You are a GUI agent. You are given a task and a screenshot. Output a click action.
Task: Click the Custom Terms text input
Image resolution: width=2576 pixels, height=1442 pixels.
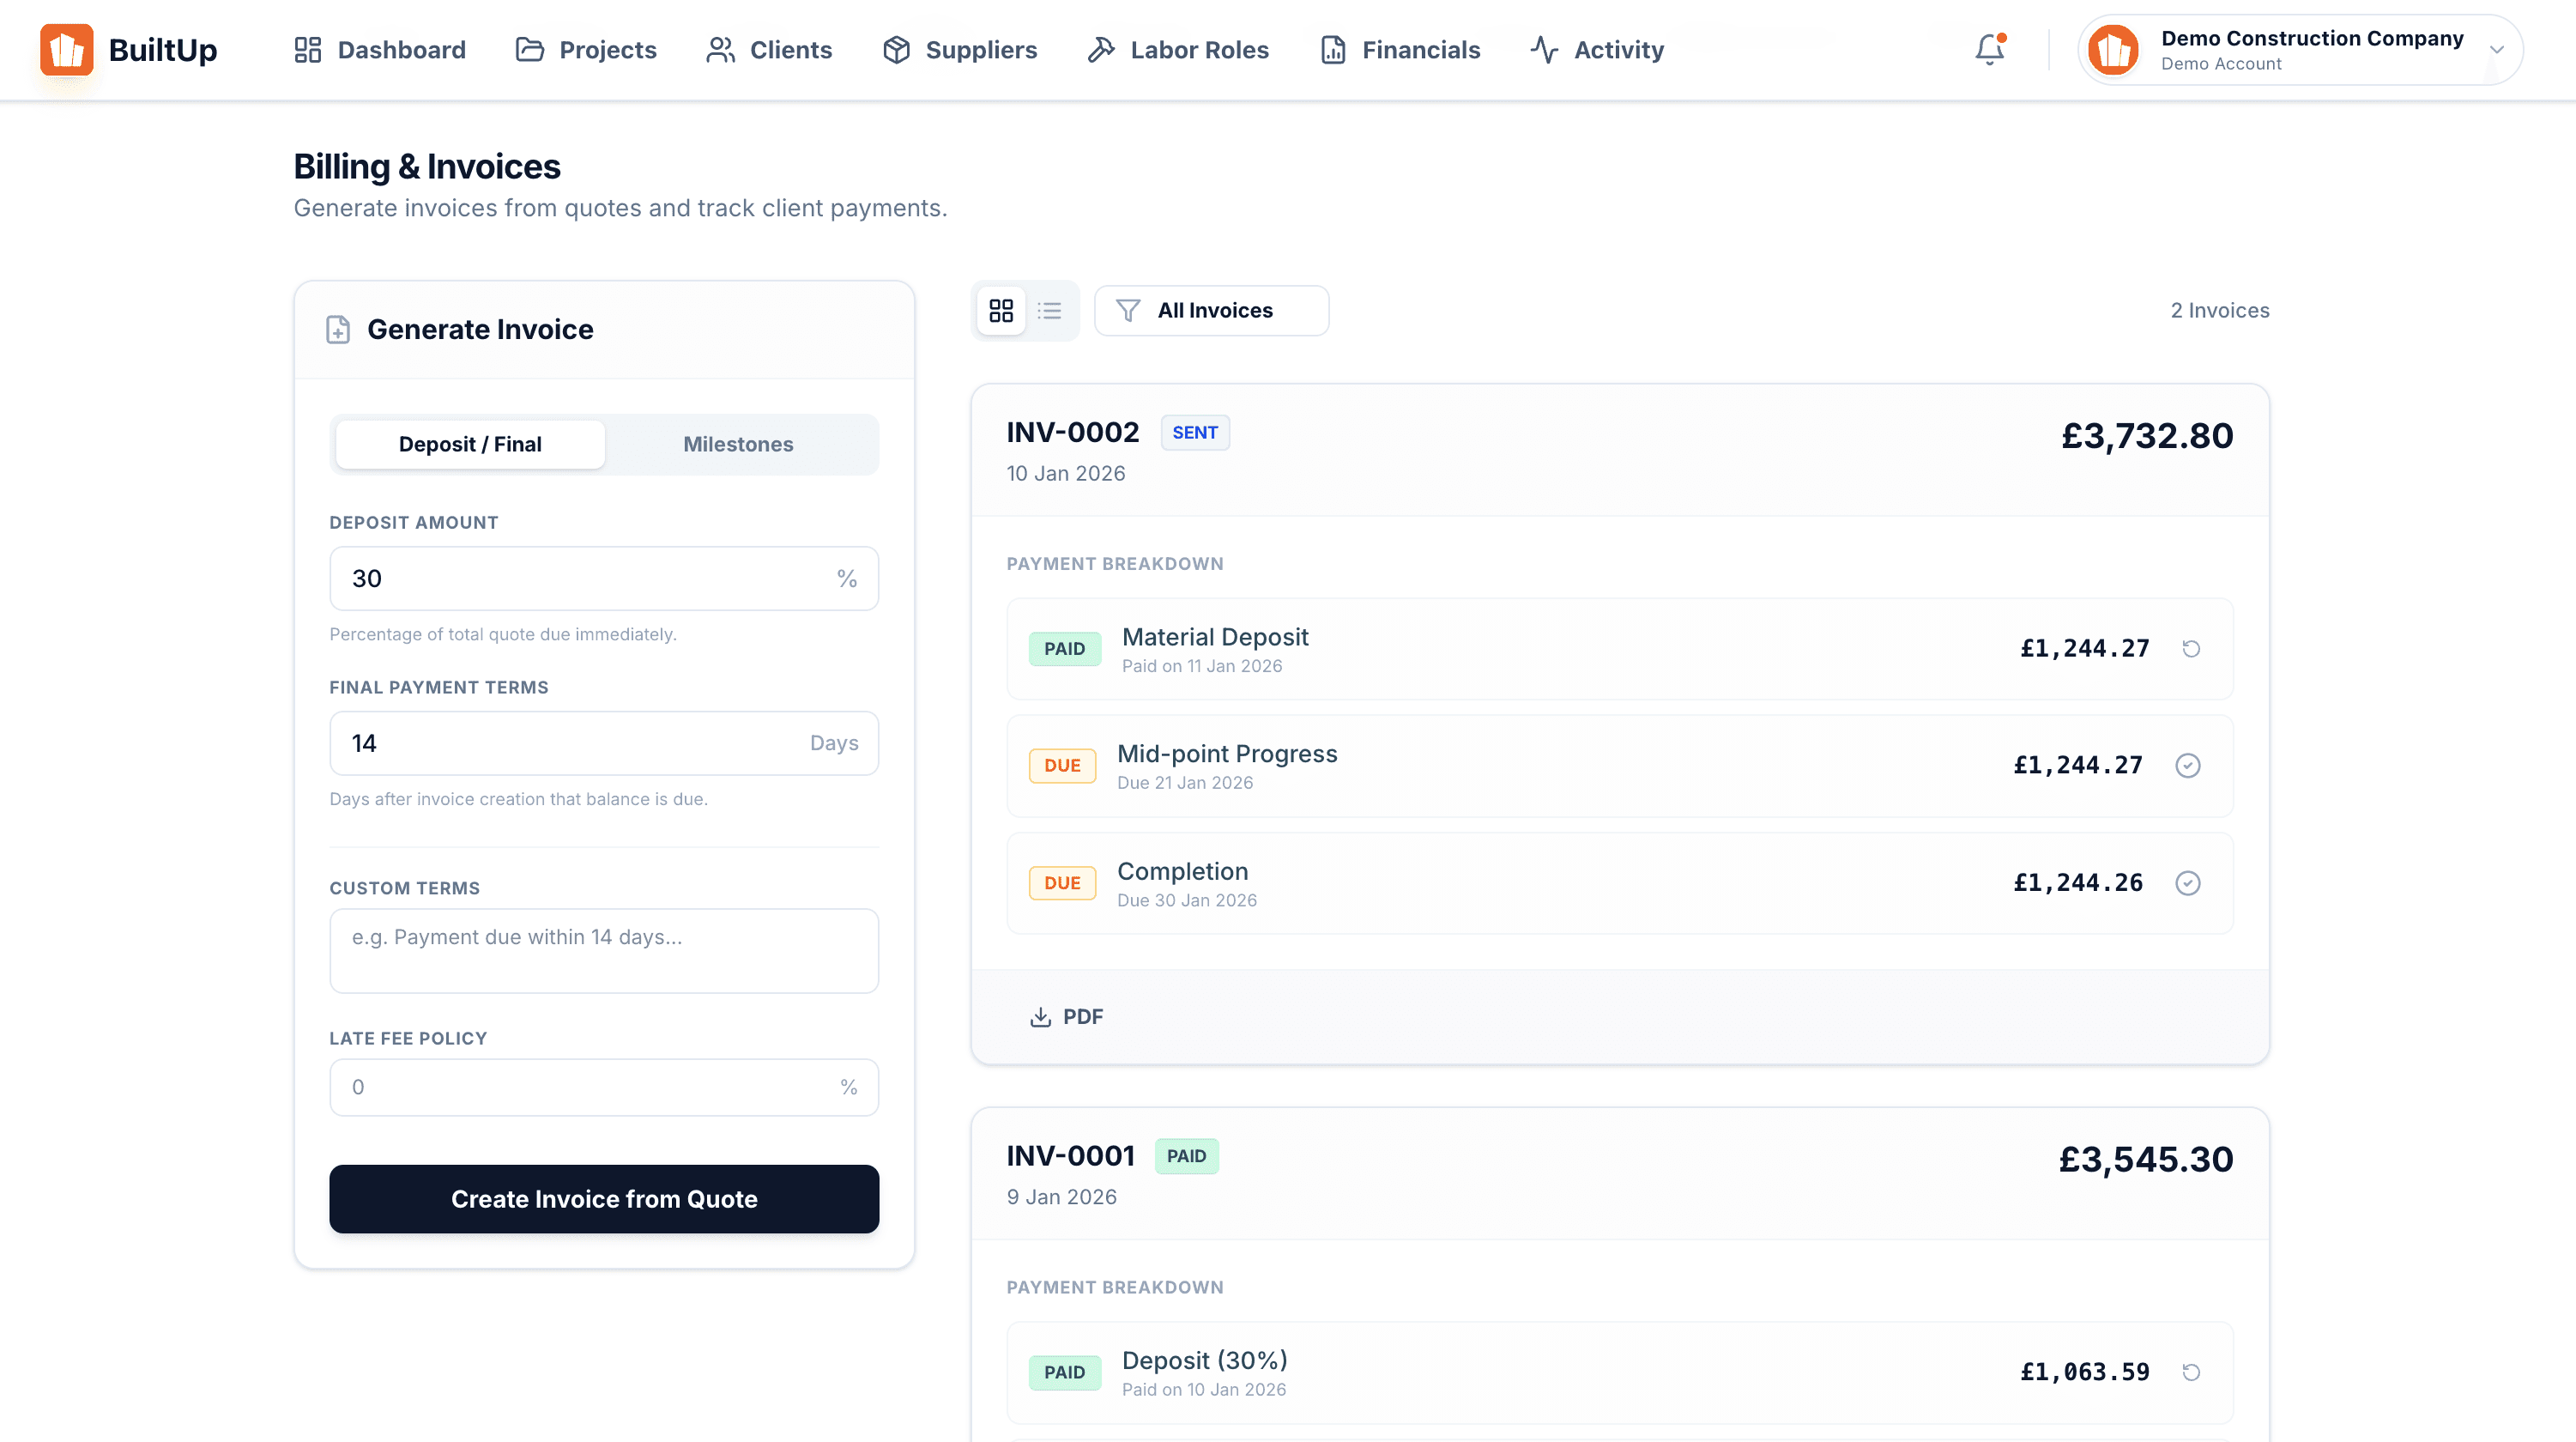point(603,951)
